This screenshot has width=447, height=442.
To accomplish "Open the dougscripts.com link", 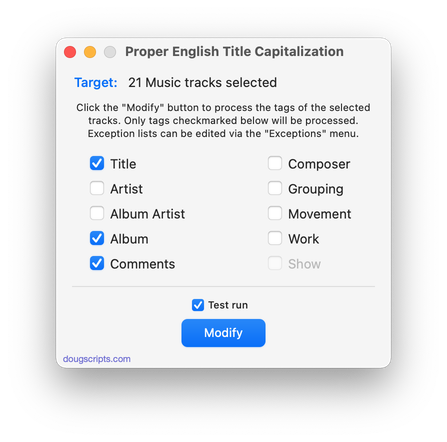I will (97, 359).
